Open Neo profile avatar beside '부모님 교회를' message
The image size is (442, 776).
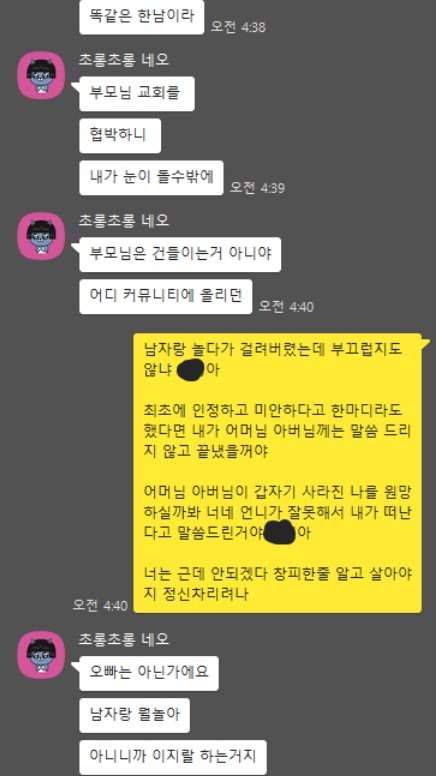click(x=42, y=75)
